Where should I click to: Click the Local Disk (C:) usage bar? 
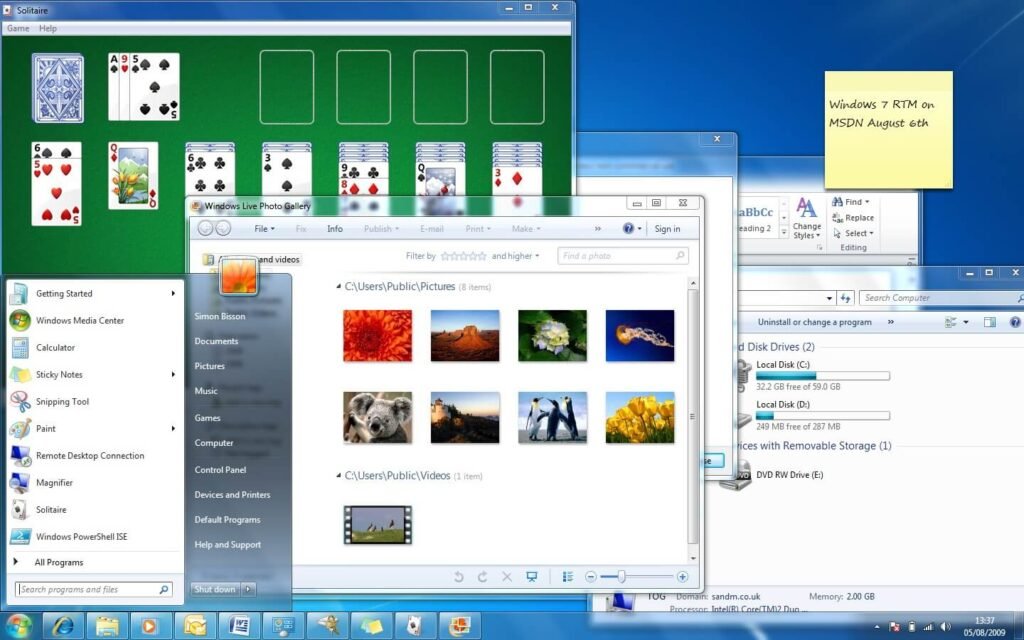822,376
